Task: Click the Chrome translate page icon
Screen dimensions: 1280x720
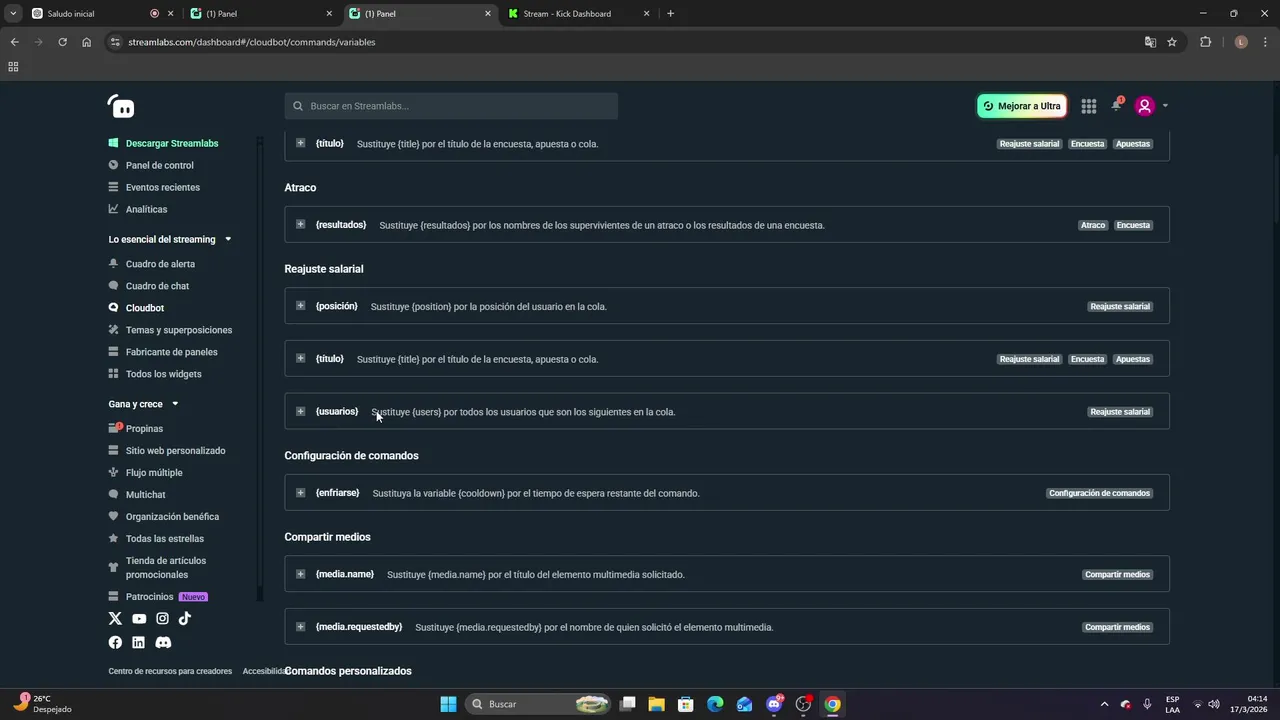Action: pyautogui.click(x=1150, y=42)
